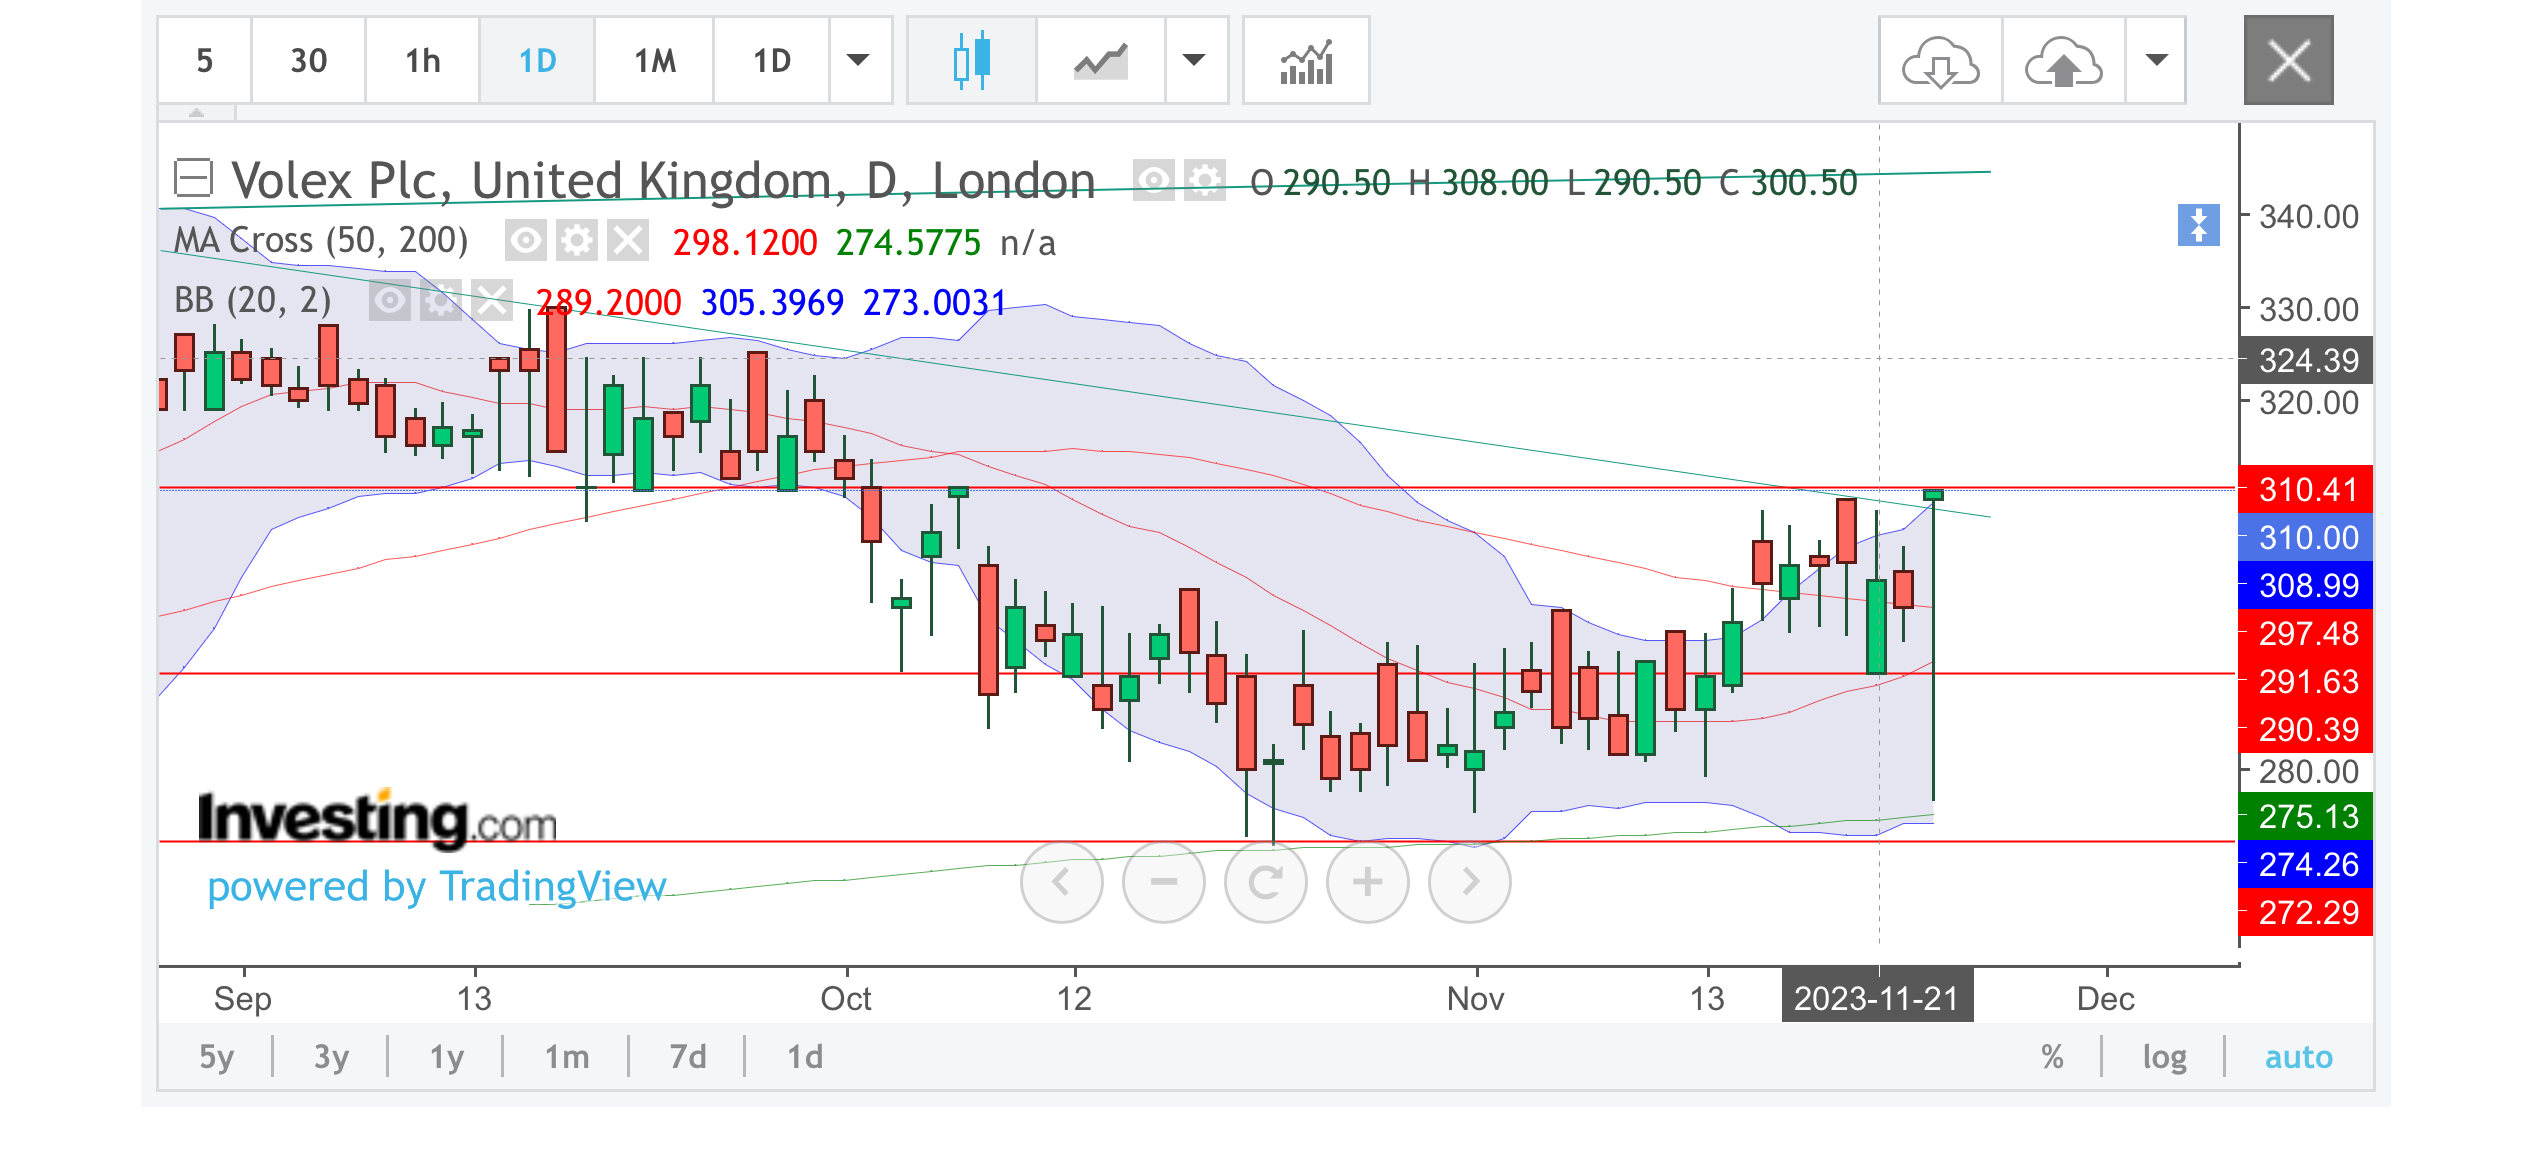Select the 1M interval
Viewport: 2532px width, 1170px height.
[654, 61]
